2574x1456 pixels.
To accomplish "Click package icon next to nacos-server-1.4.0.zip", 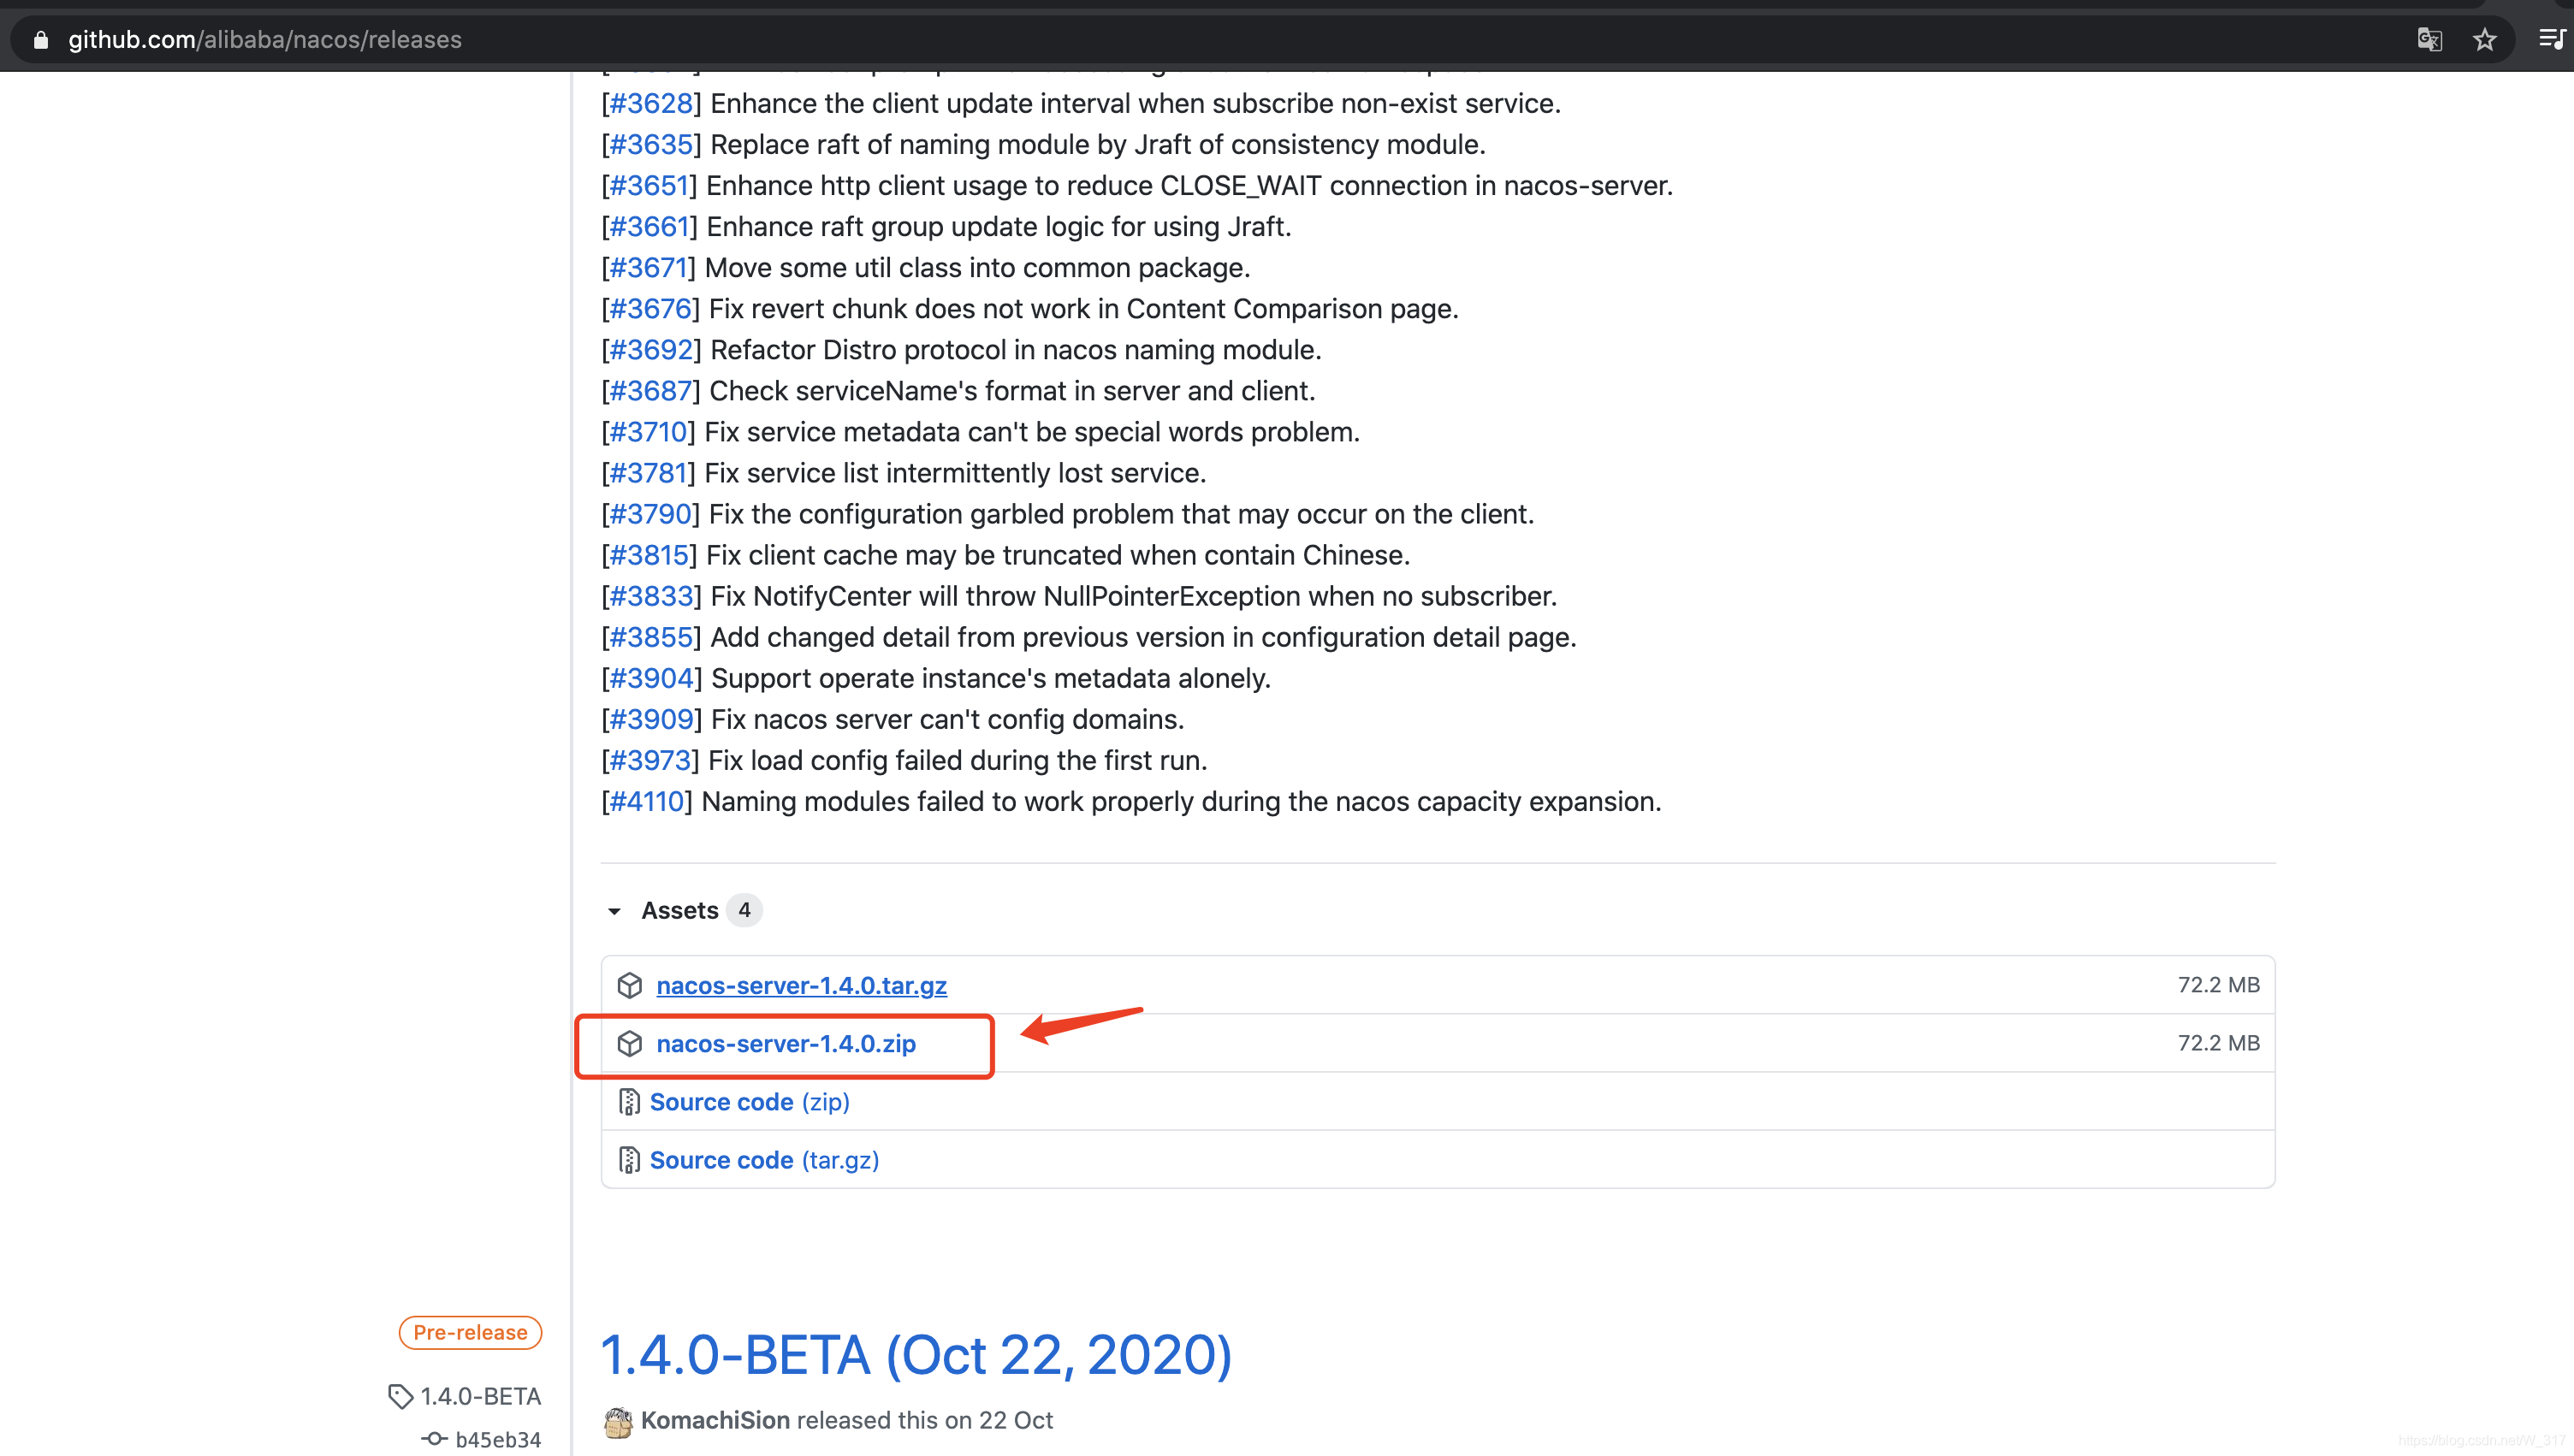I will pos(629,1043).
